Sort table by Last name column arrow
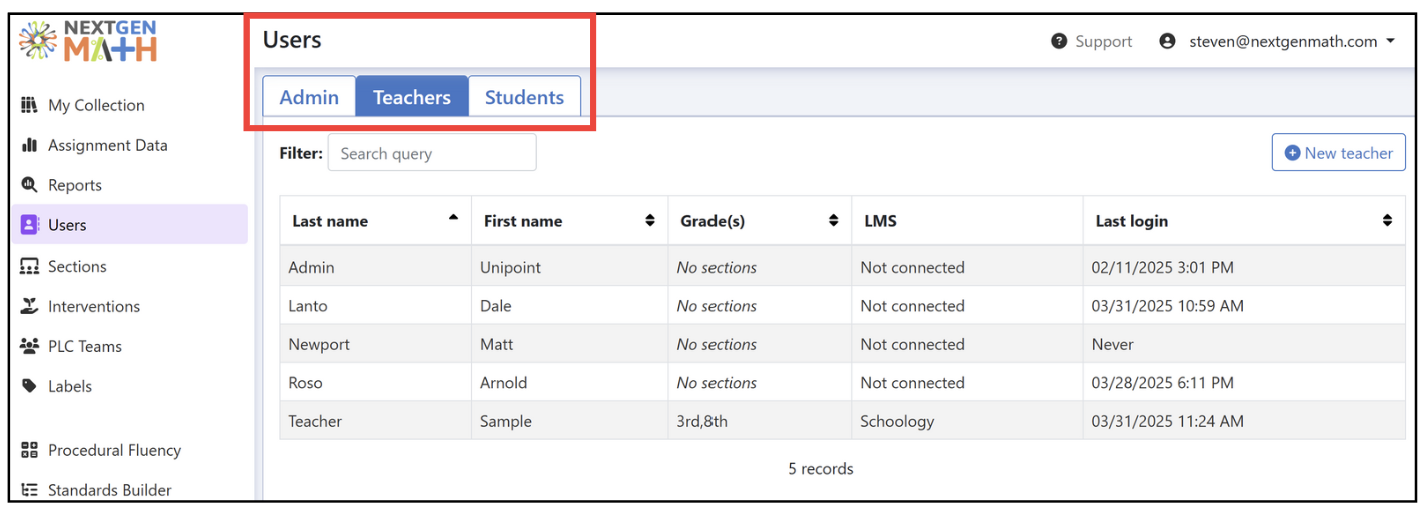 [453, 218]
